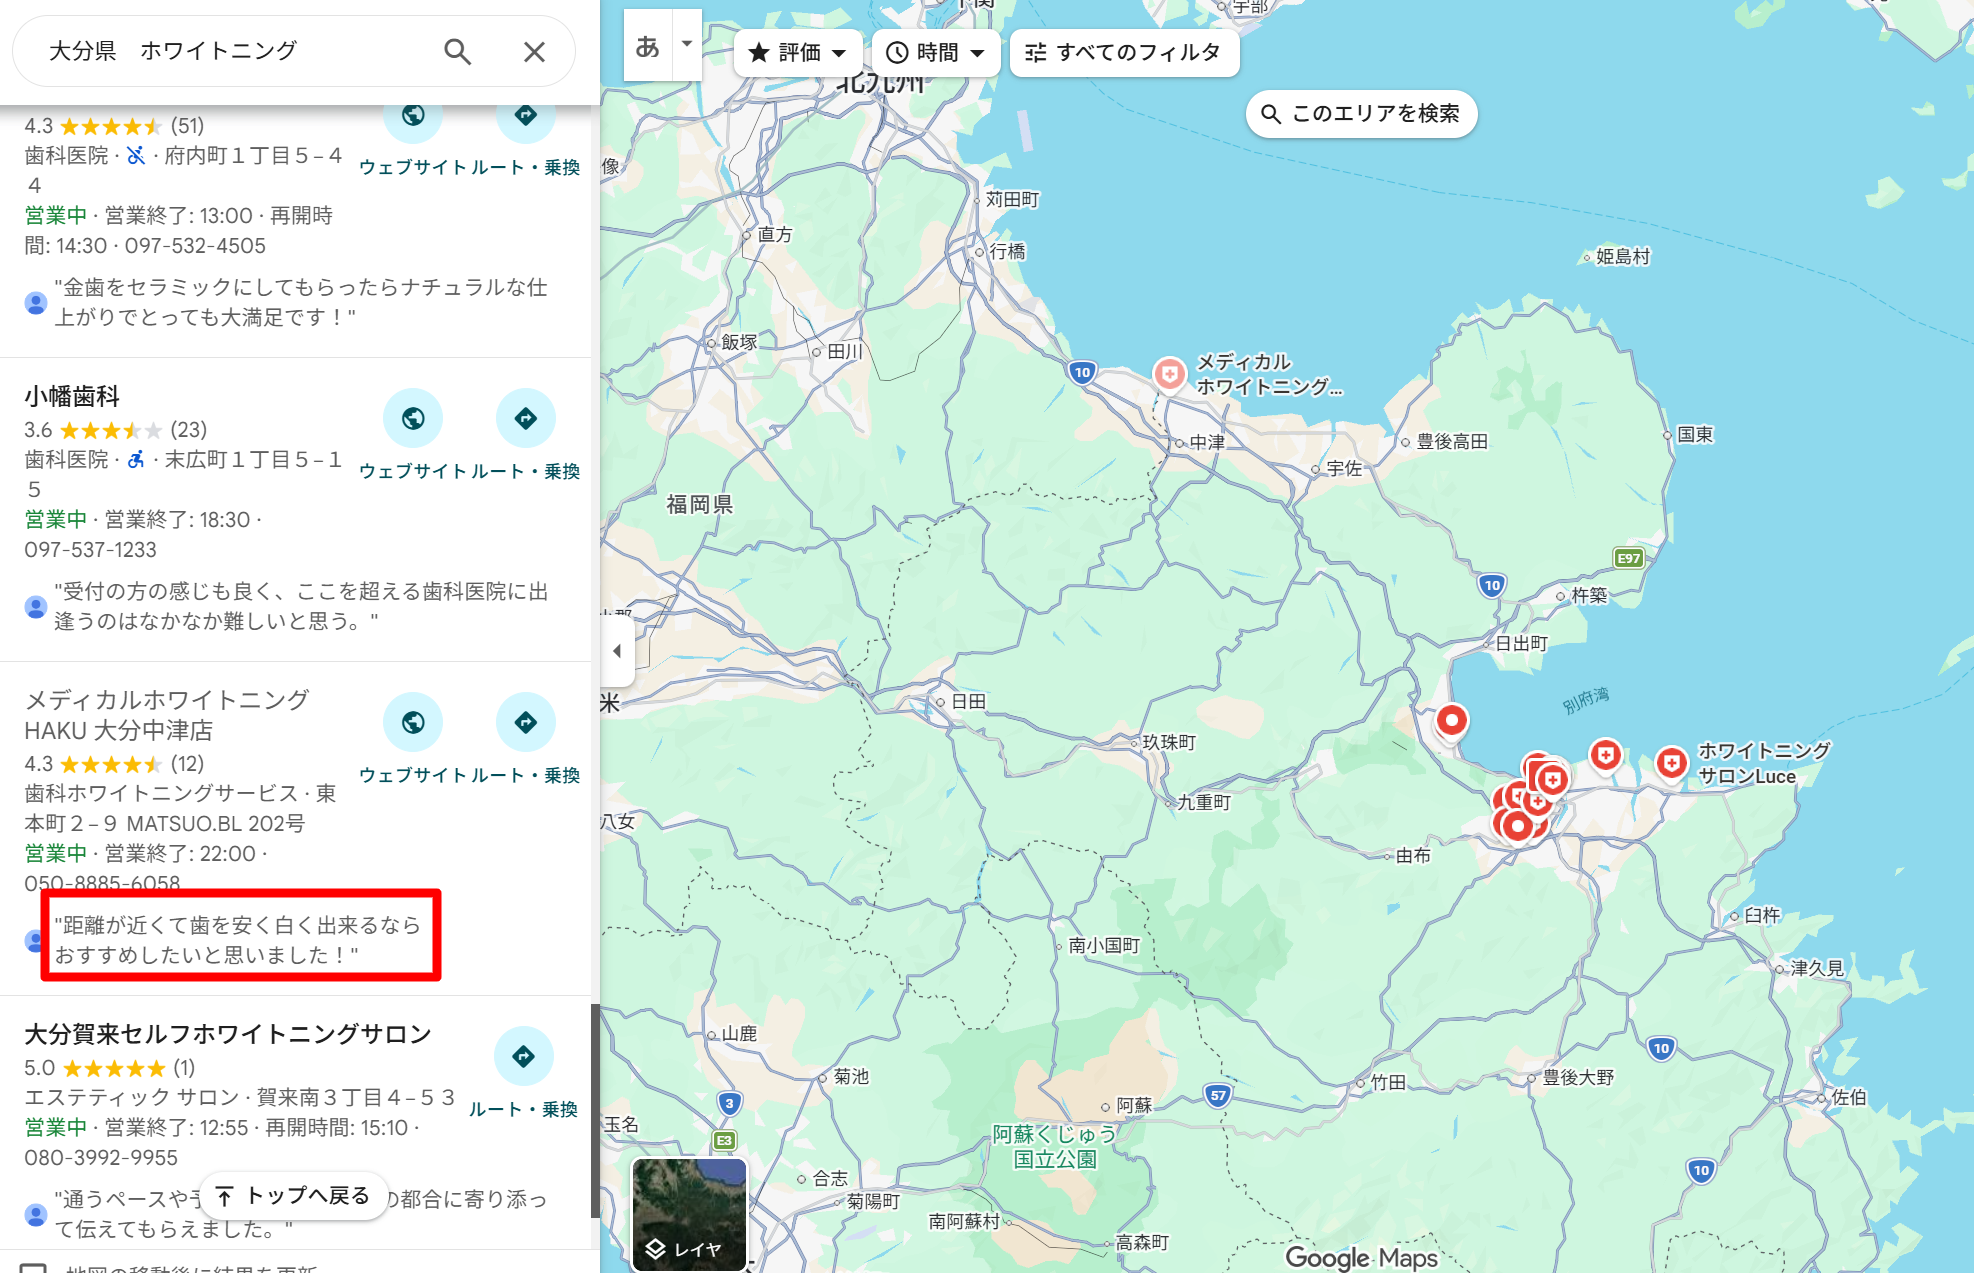Open route directions icon for 小幡歯科
This screenshot has height=1273, width=1974.
click(525, 418)
